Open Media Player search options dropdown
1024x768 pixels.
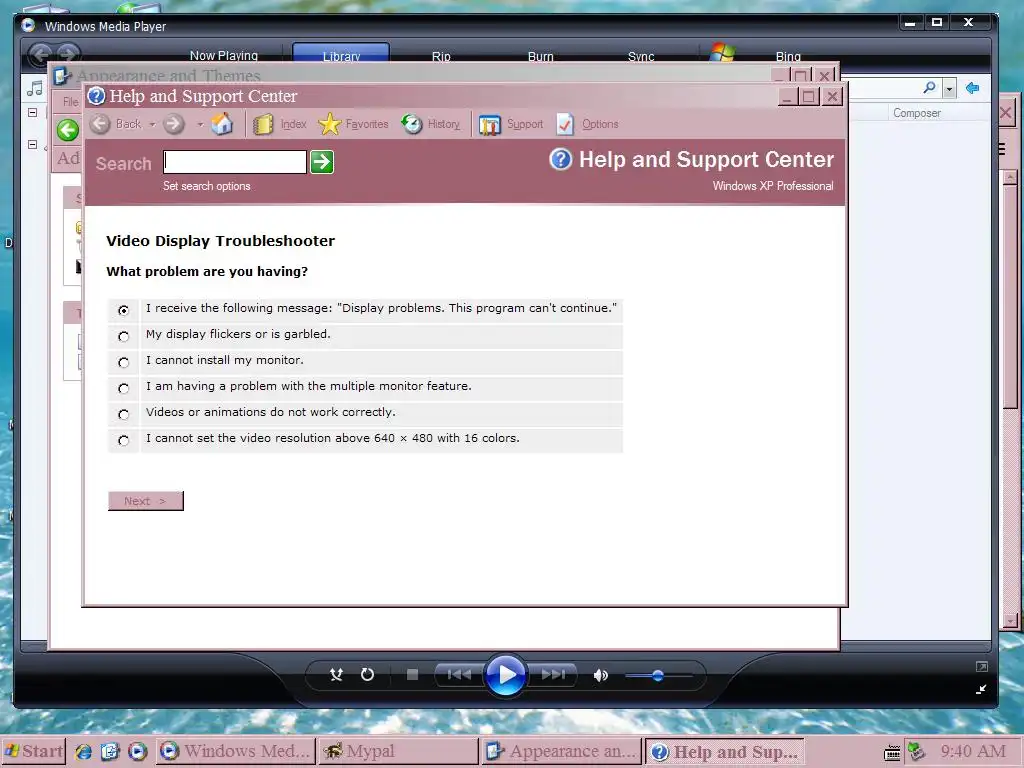click(950, 88)
